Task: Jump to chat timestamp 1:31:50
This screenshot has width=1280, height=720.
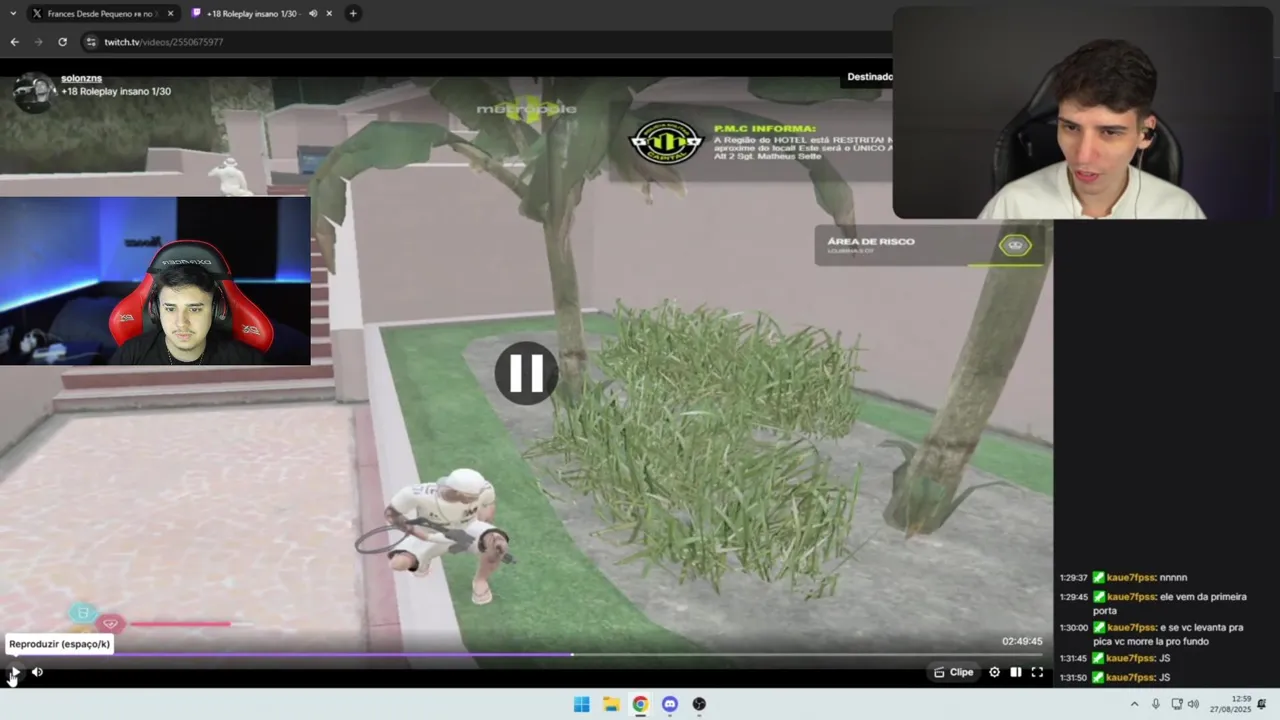Action: pyautogui.click(x=1073, y=678)
